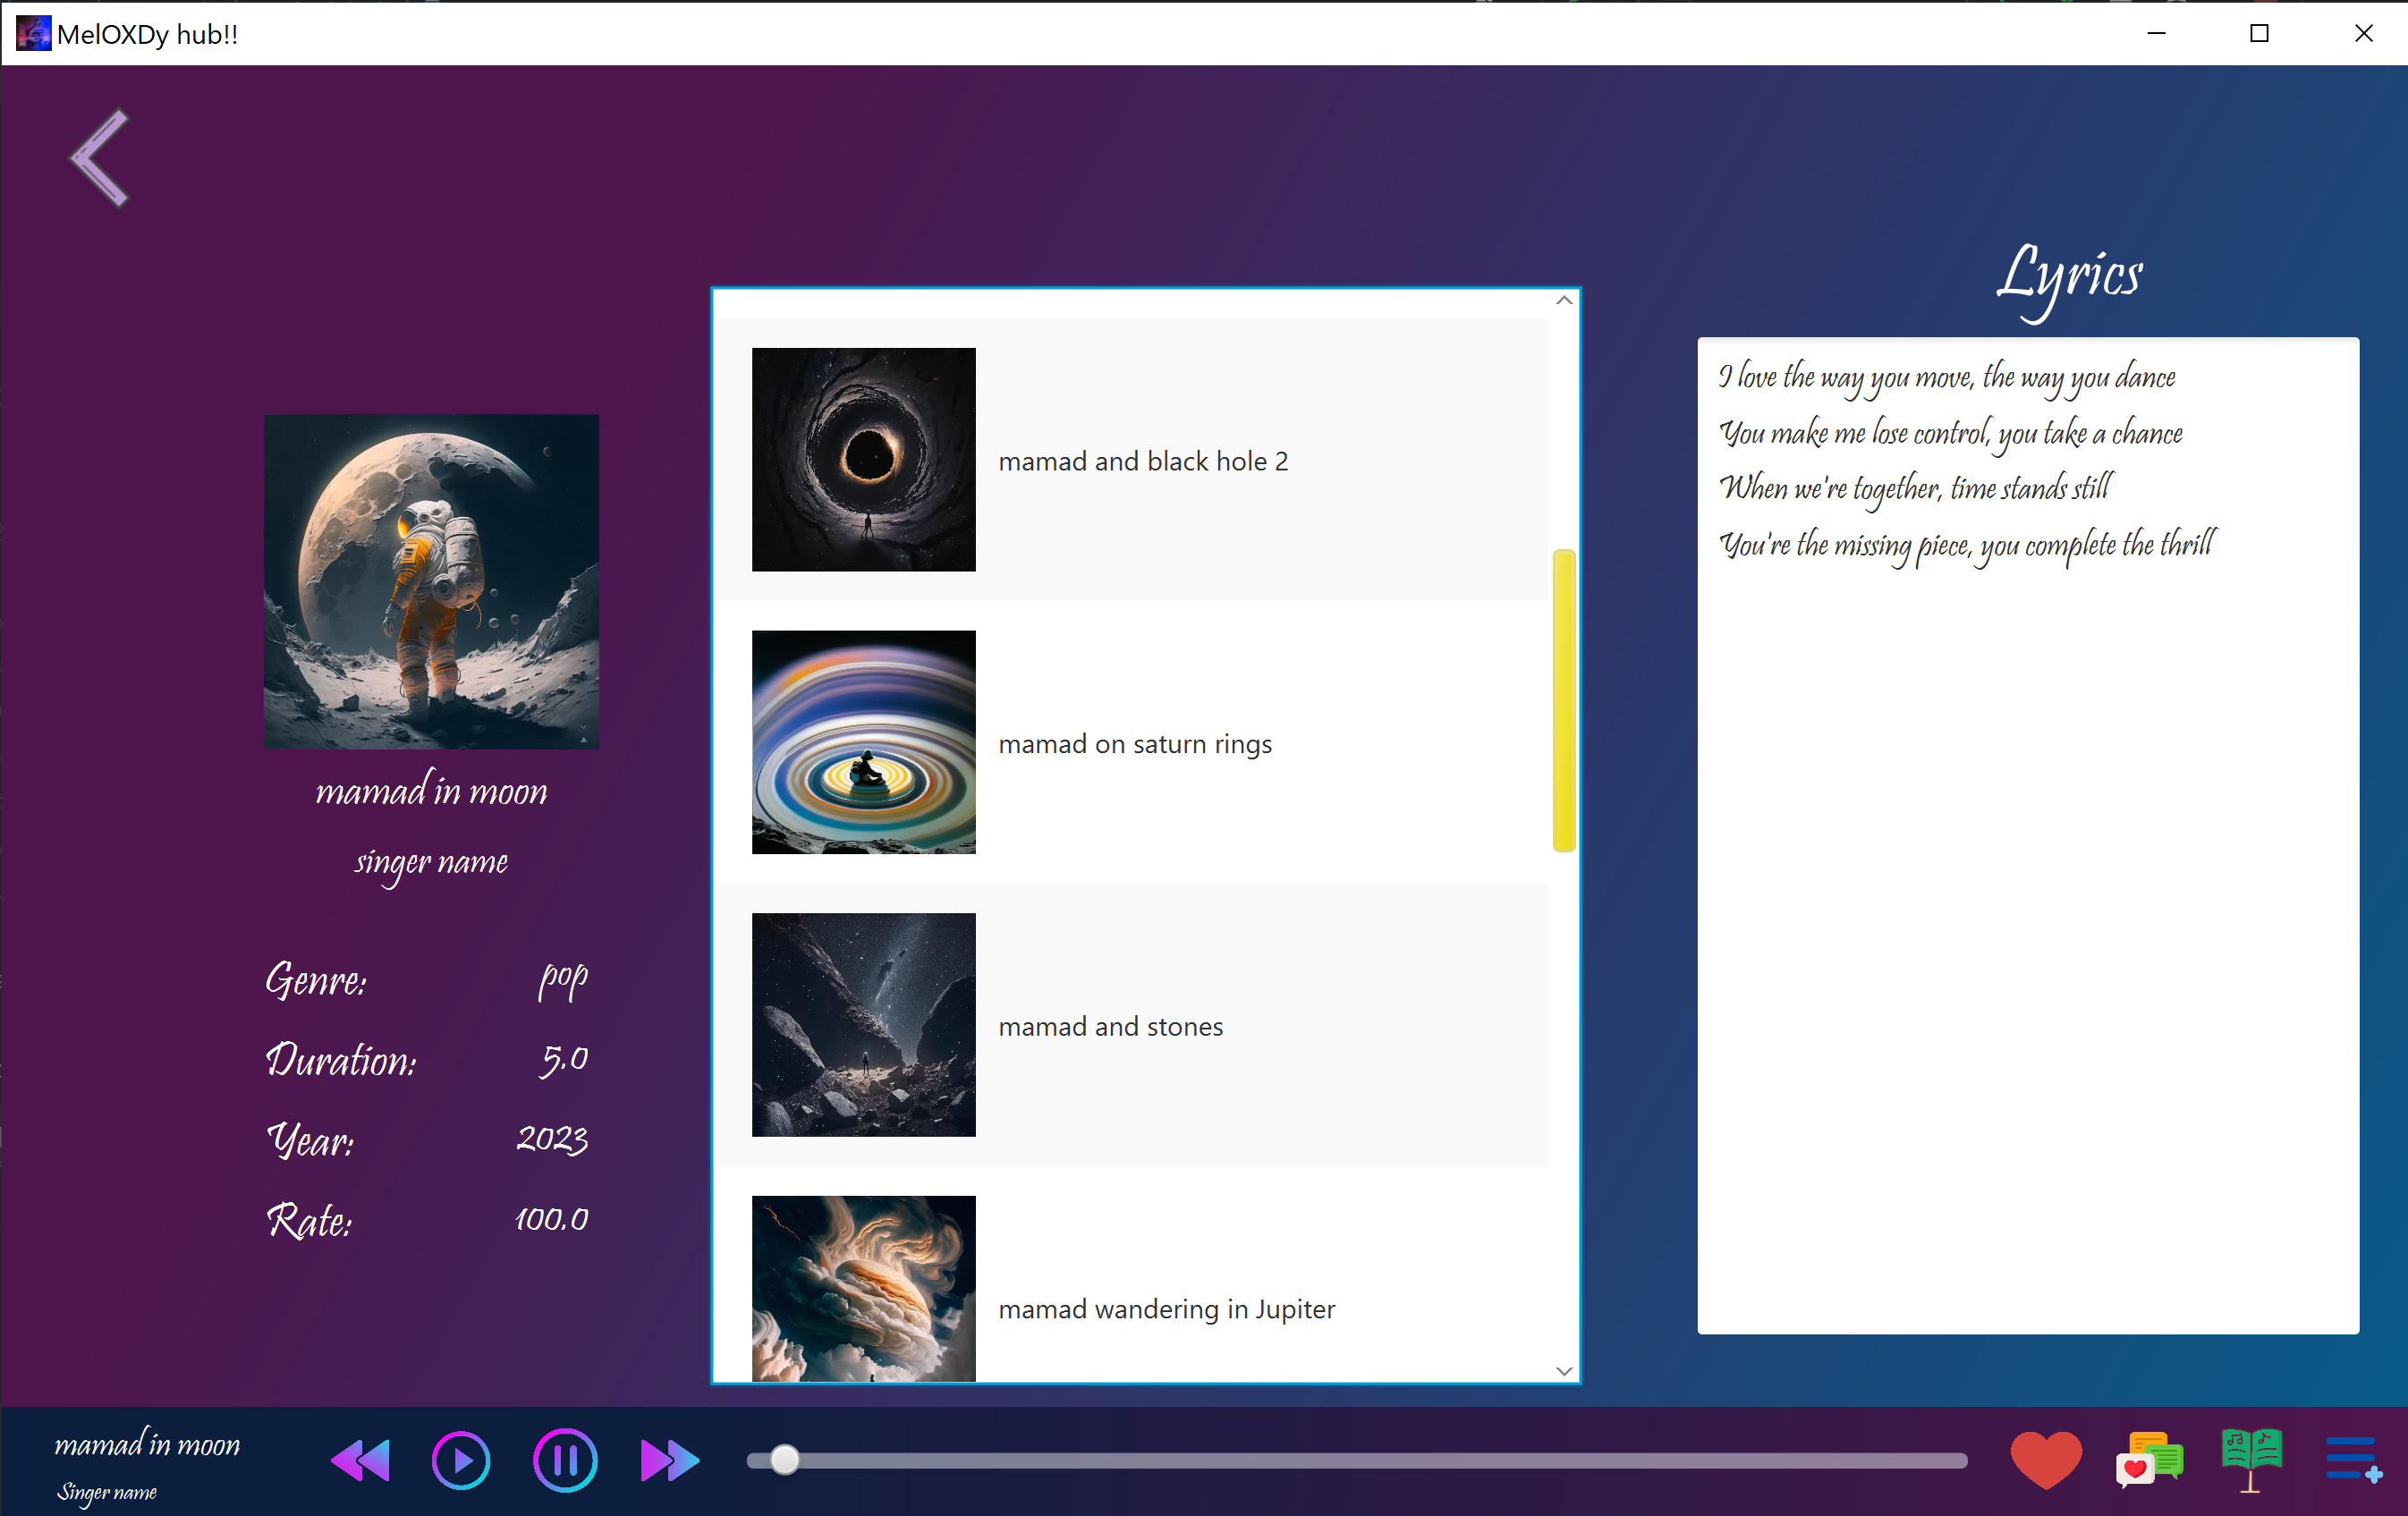Like the song with heart icon
Screen dimensions: 2408x1516
(x=2045, y=1460)
